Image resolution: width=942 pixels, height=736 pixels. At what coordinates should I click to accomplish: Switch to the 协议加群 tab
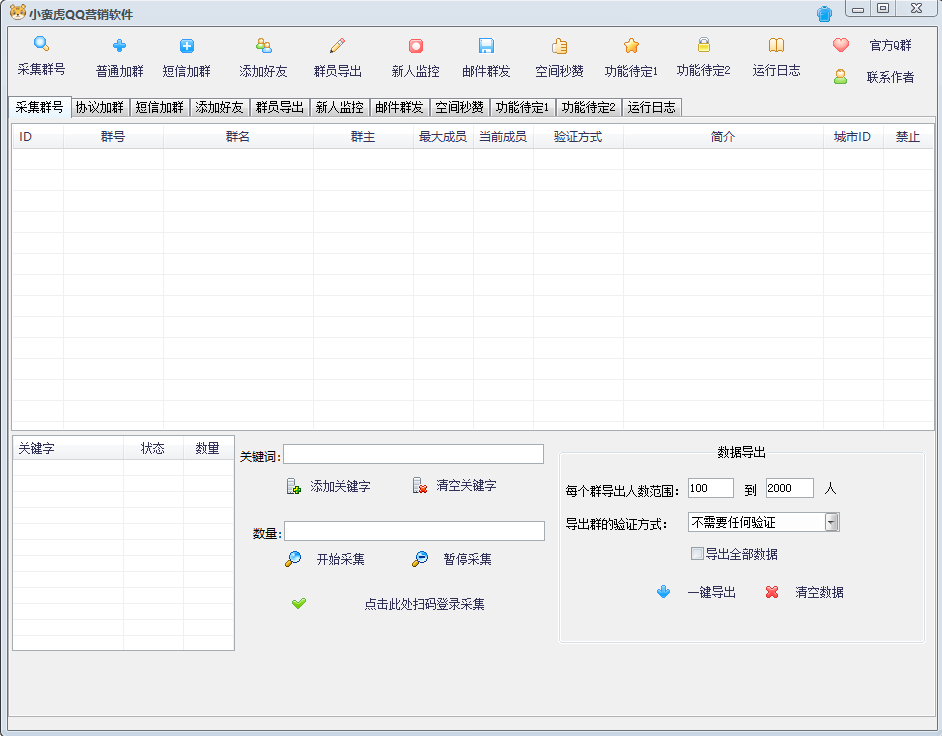pos(99,108)
